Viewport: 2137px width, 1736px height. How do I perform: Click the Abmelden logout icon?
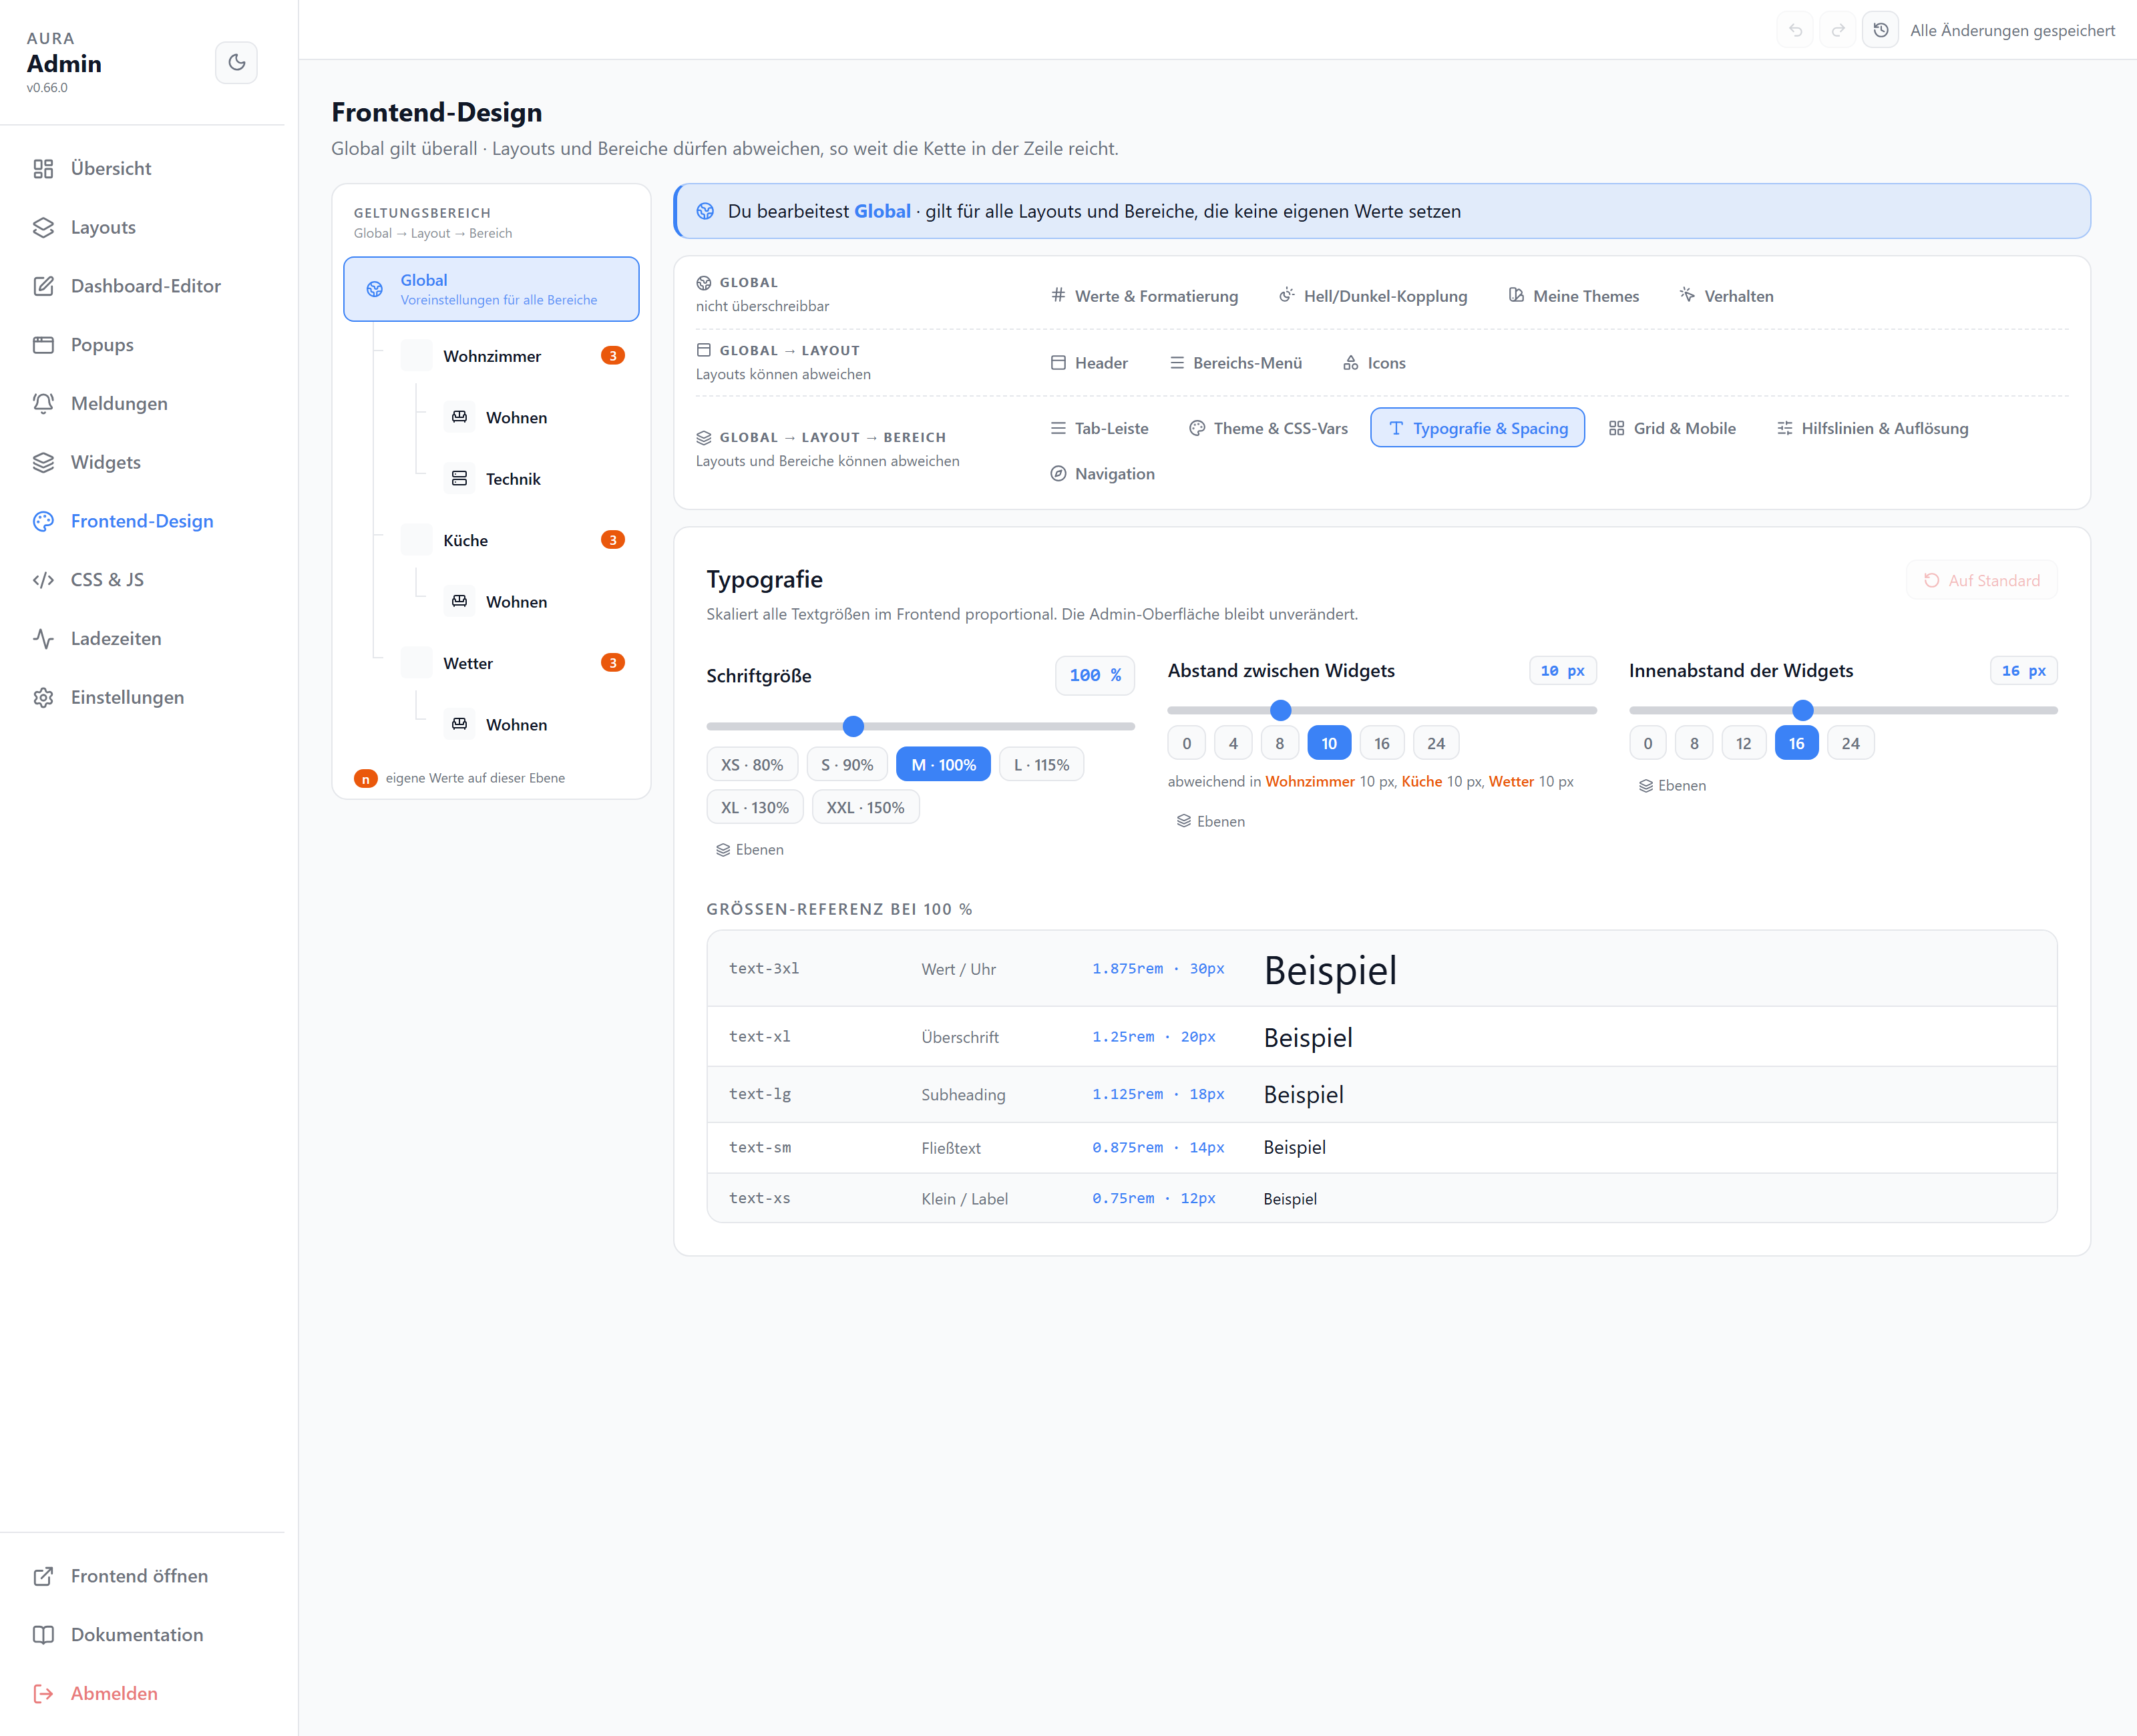[x=43, y=1693]
